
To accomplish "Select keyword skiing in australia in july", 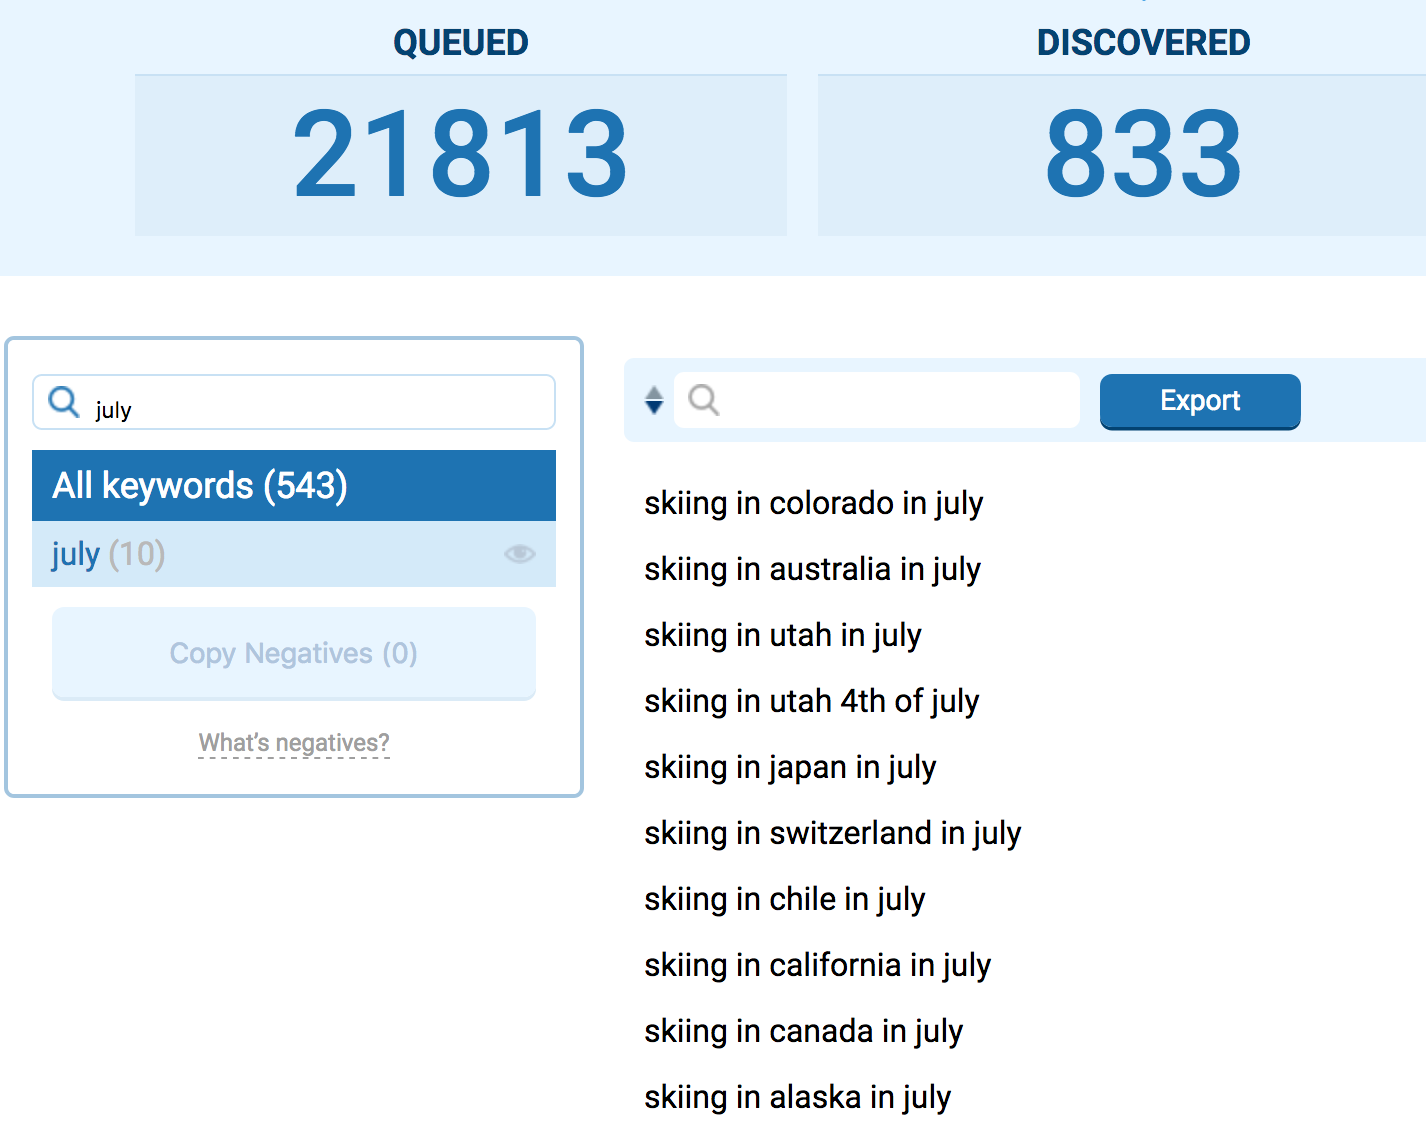I will [x=812, y=569].
